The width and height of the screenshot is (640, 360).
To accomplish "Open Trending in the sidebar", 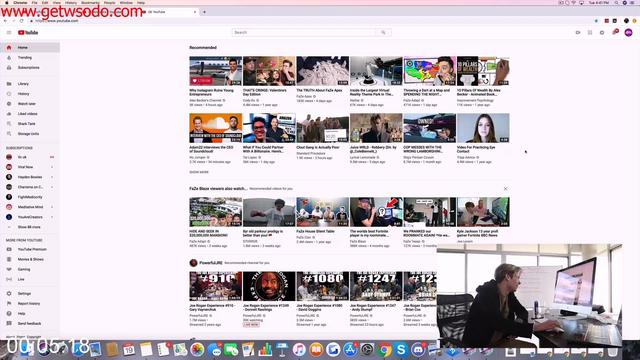I will pos(30,58).
